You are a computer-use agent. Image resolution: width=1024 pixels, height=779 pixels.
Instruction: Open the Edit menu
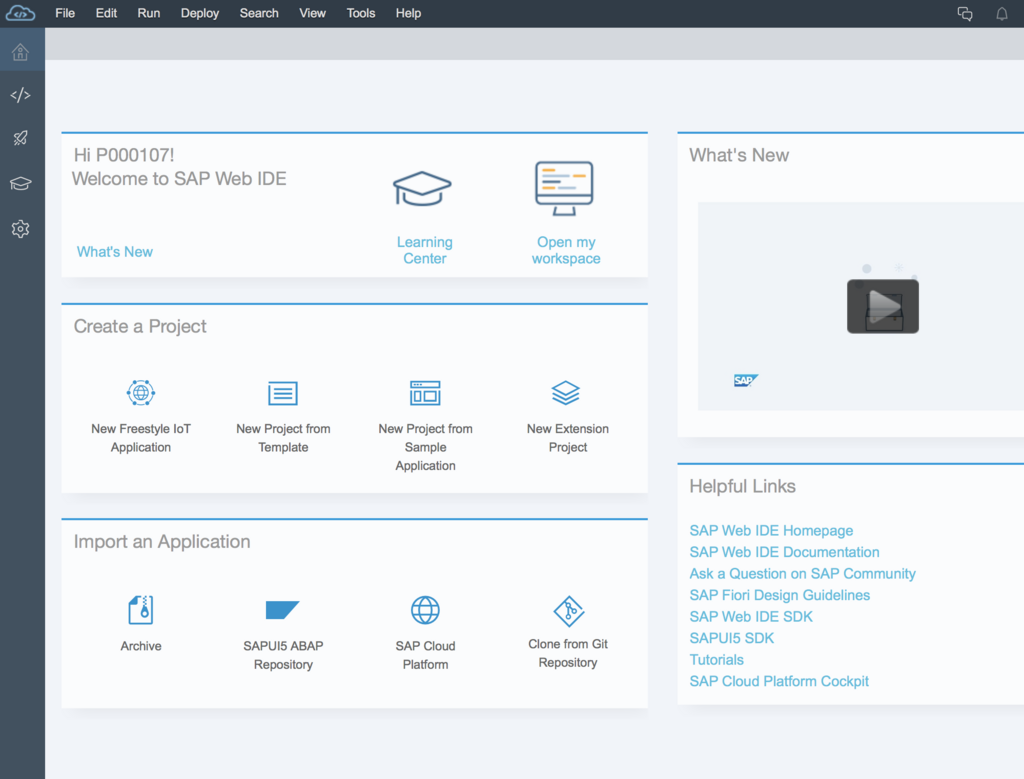click(x=106, y=13)
